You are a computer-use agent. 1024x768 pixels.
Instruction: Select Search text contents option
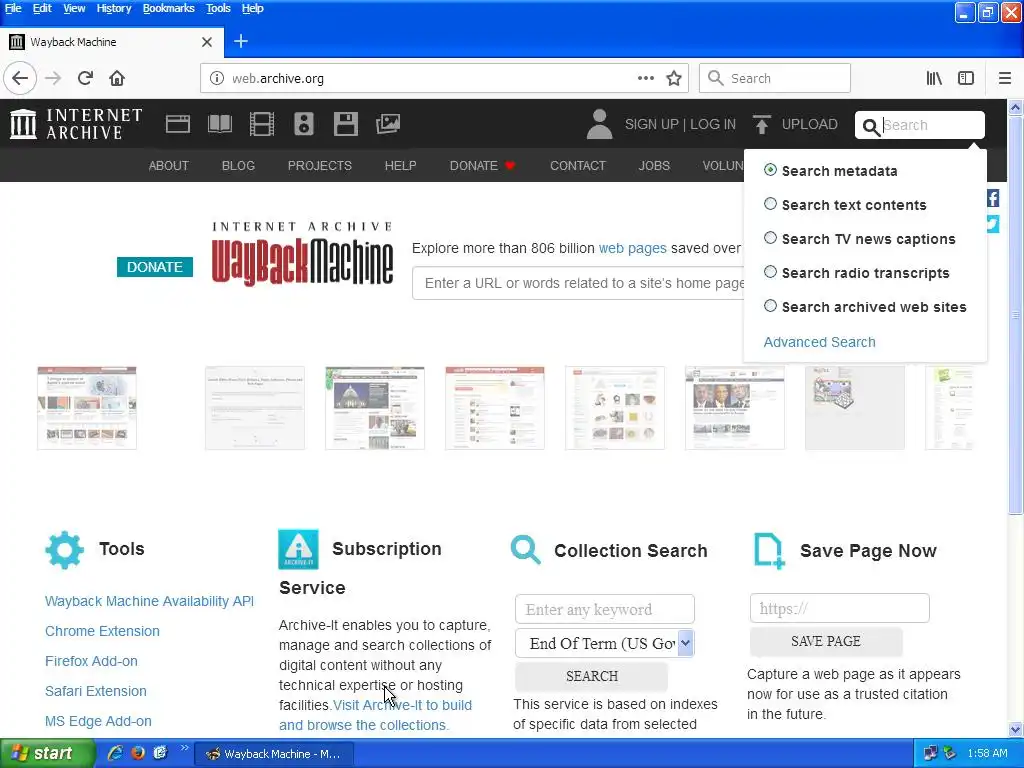pos(771,204)
